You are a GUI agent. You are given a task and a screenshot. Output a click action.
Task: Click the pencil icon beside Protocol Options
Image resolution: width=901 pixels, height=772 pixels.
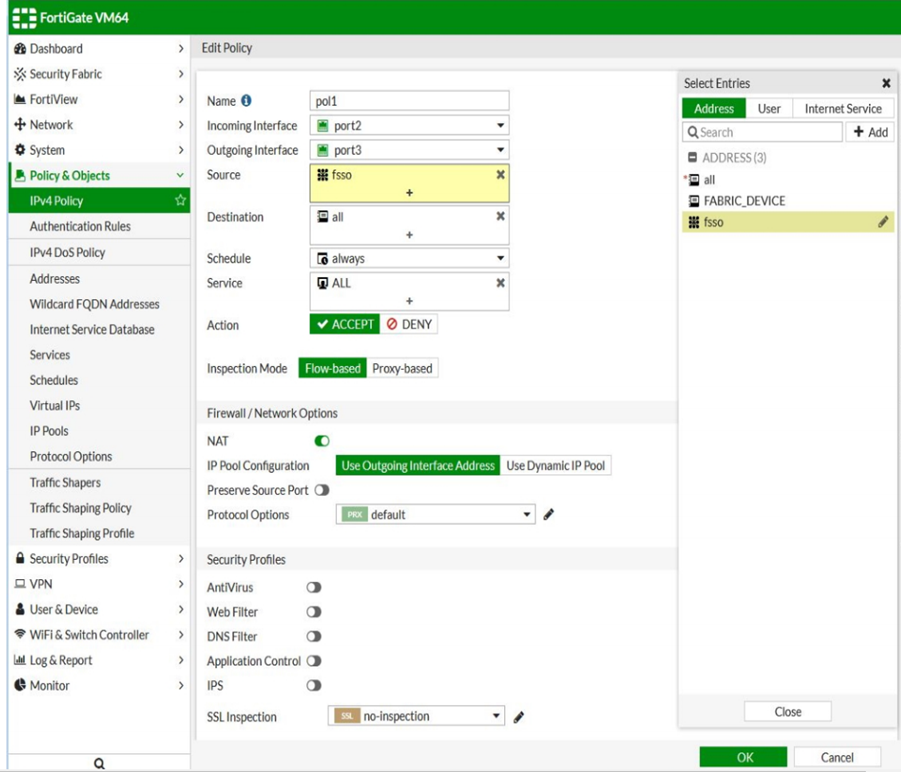pyautogui.click(x=548, y=515)
